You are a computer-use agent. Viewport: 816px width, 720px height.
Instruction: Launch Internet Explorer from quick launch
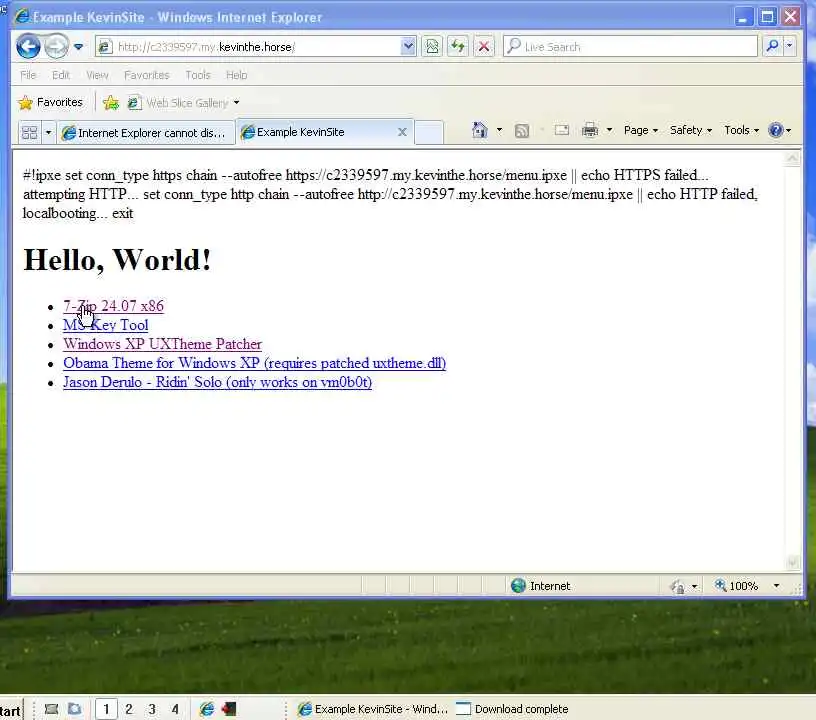click(207, 709)
